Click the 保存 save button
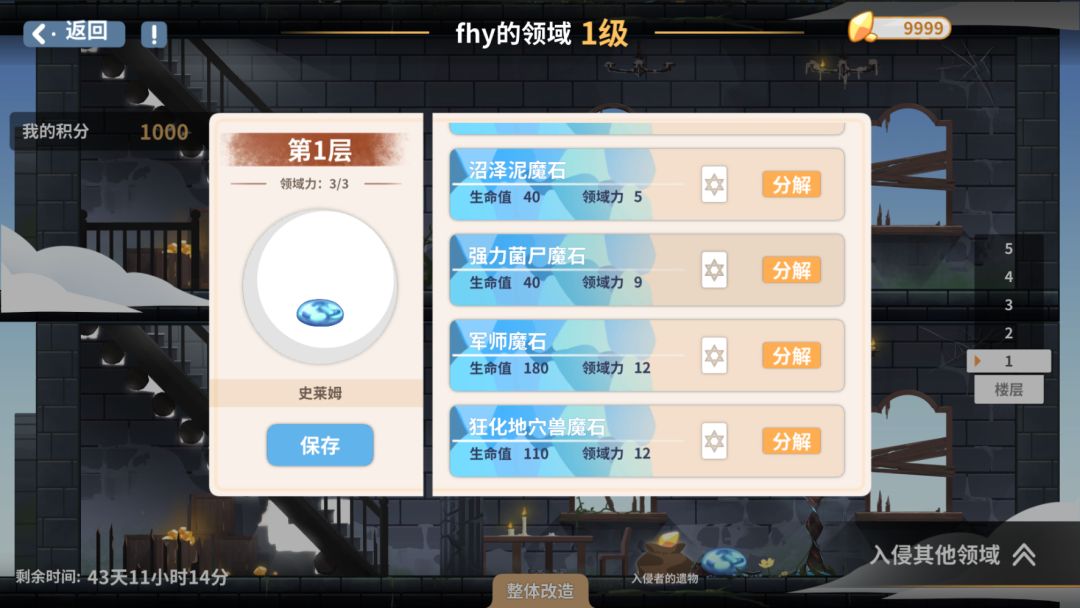This screenshot has width=1080, height=608. [320, 445]
